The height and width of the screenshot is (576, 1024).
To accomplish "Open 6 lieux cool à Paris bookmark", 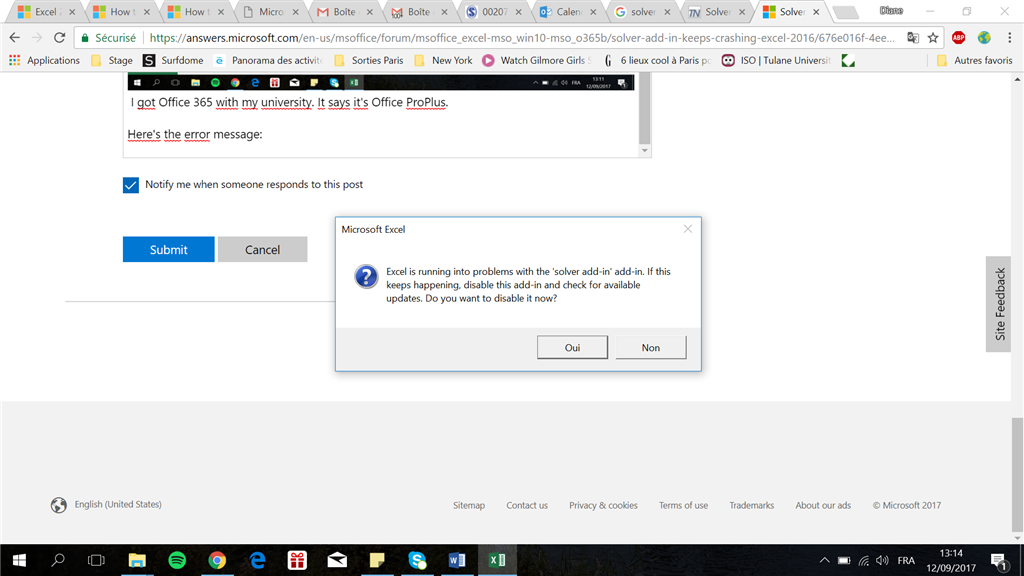I will tap(657, 60).
